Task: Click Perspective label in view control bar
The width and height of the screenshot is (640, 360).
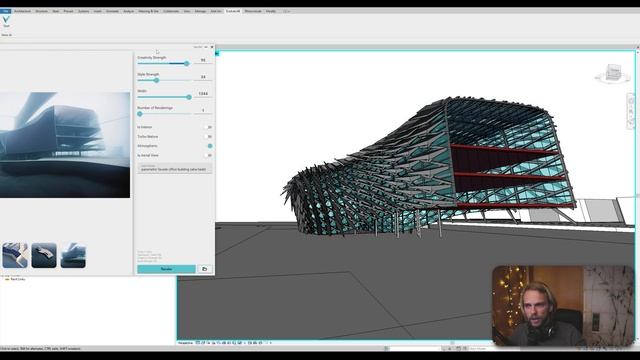Action: [x=185, y=343]
